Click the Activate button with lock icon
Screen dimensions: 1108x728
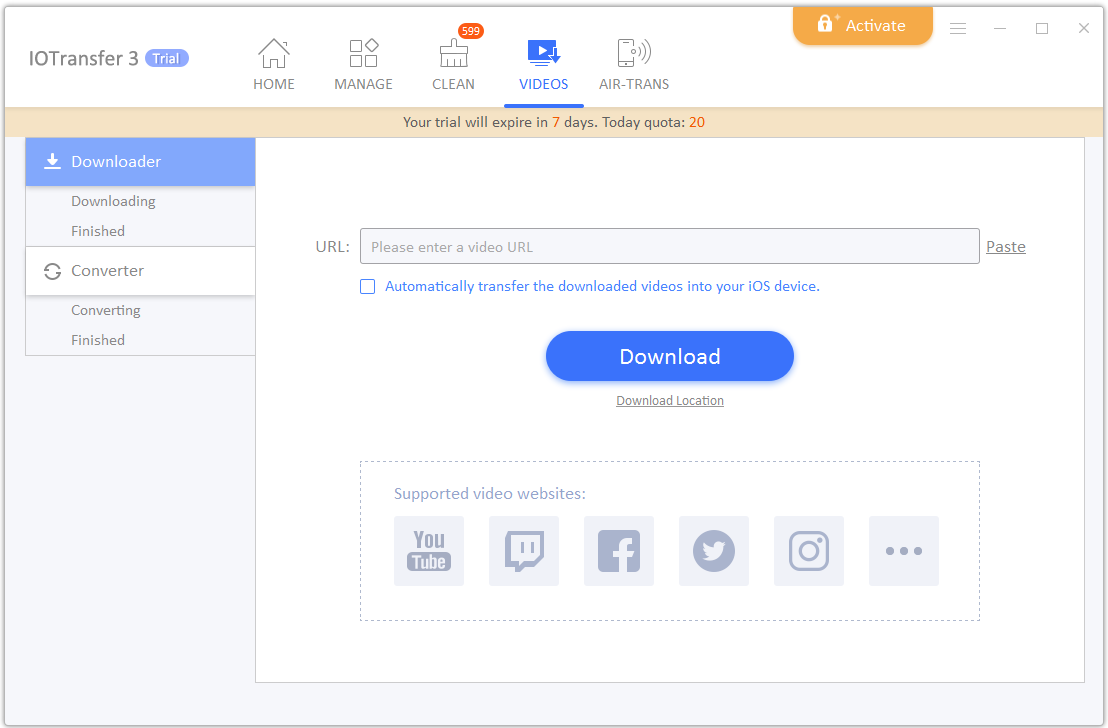[x=862, y=26]
